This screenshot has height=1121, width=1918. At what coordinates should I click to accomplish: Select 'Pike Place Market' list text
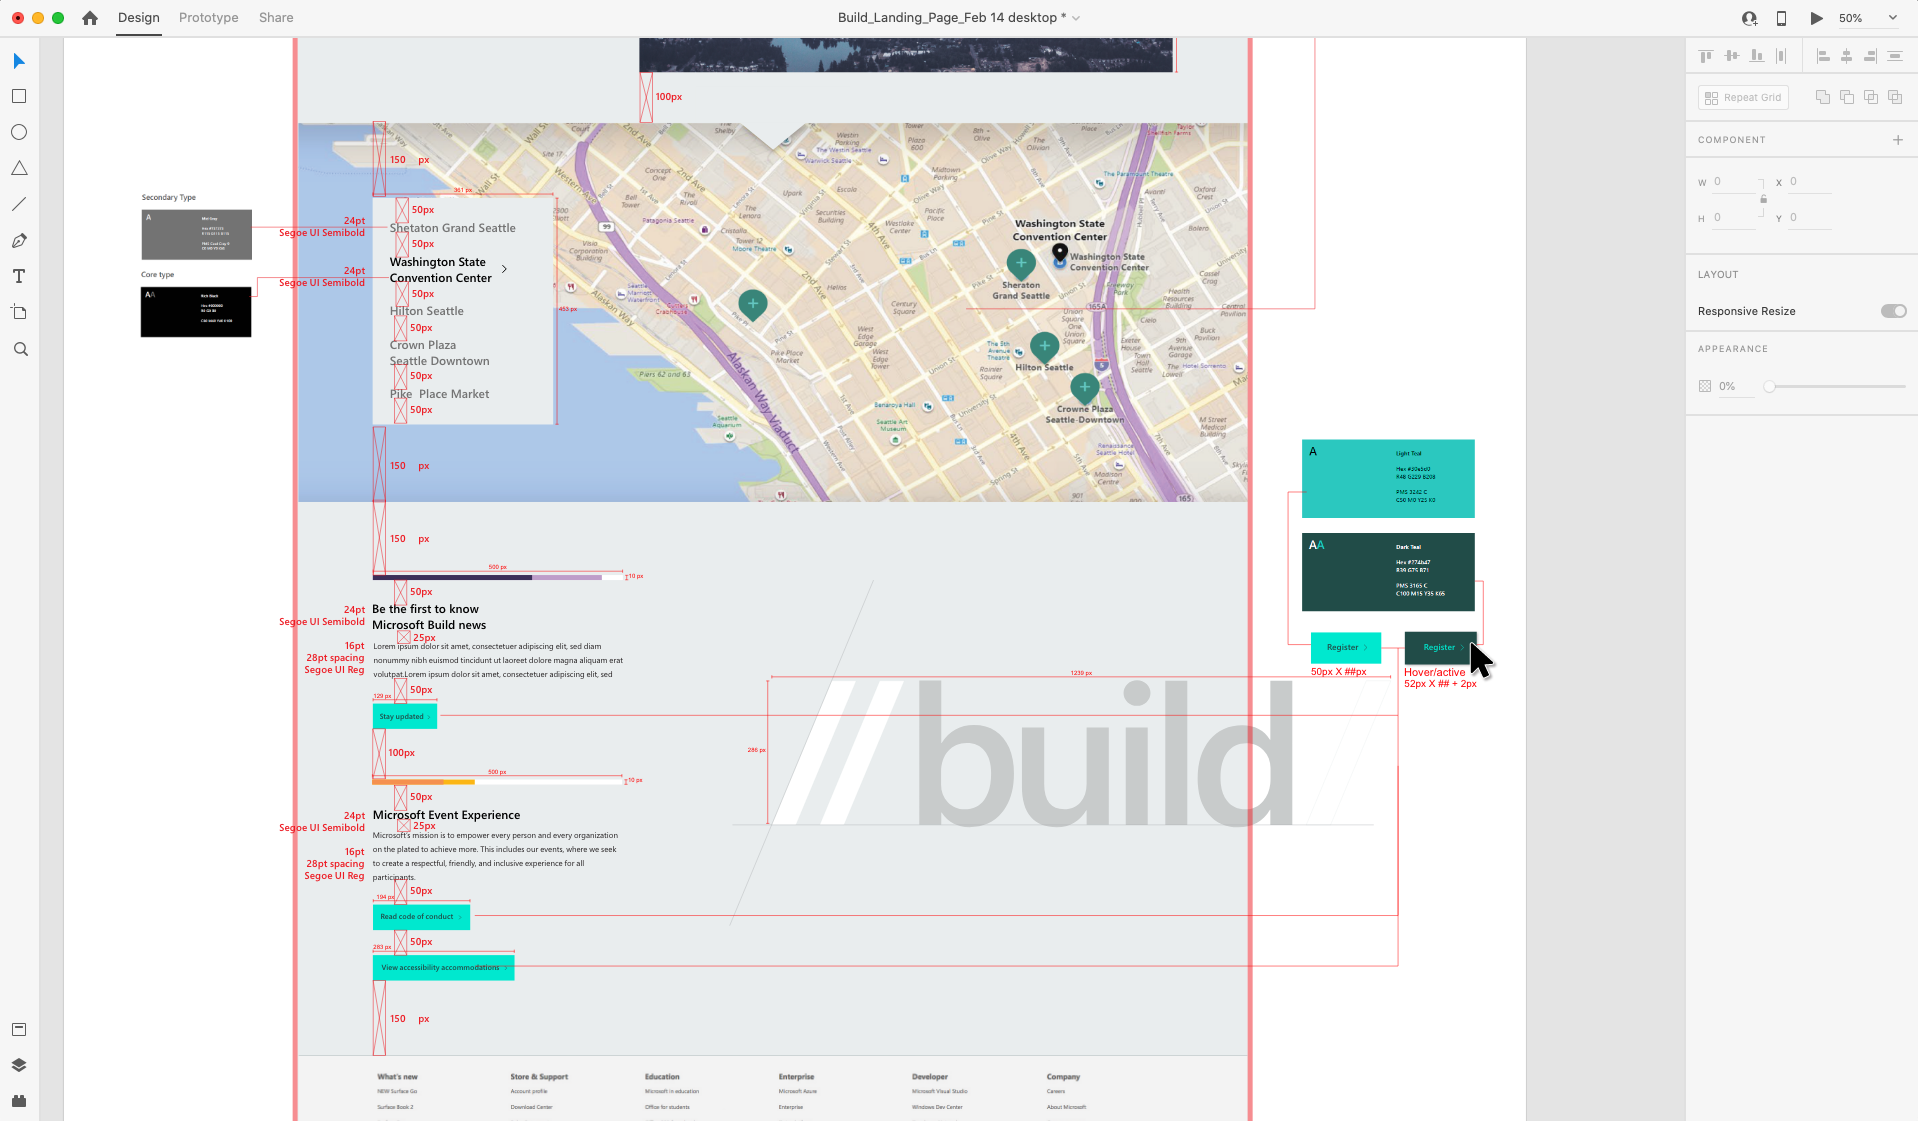(440, 394)
